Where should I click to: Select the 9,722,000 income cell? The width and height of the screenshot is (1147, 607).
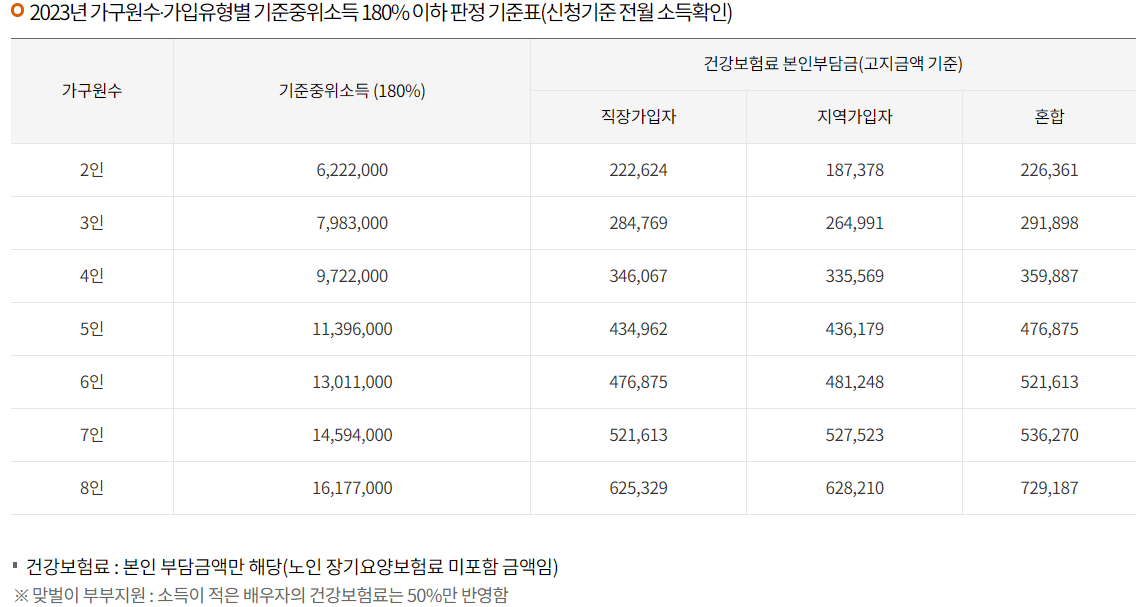point(352,276)
